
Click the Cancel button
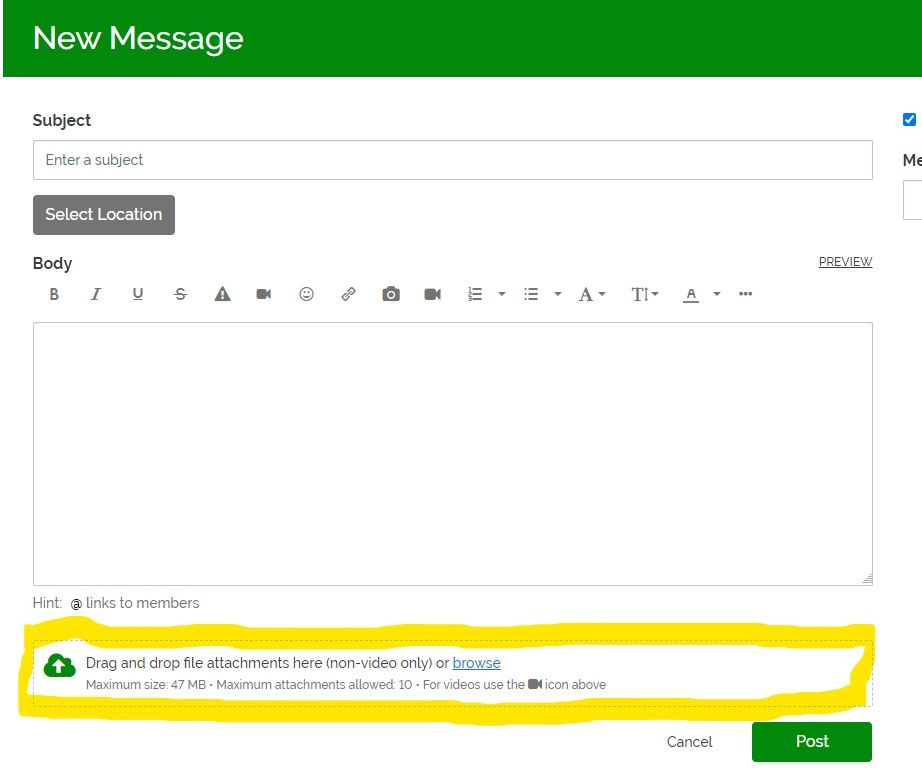[689, 742]
